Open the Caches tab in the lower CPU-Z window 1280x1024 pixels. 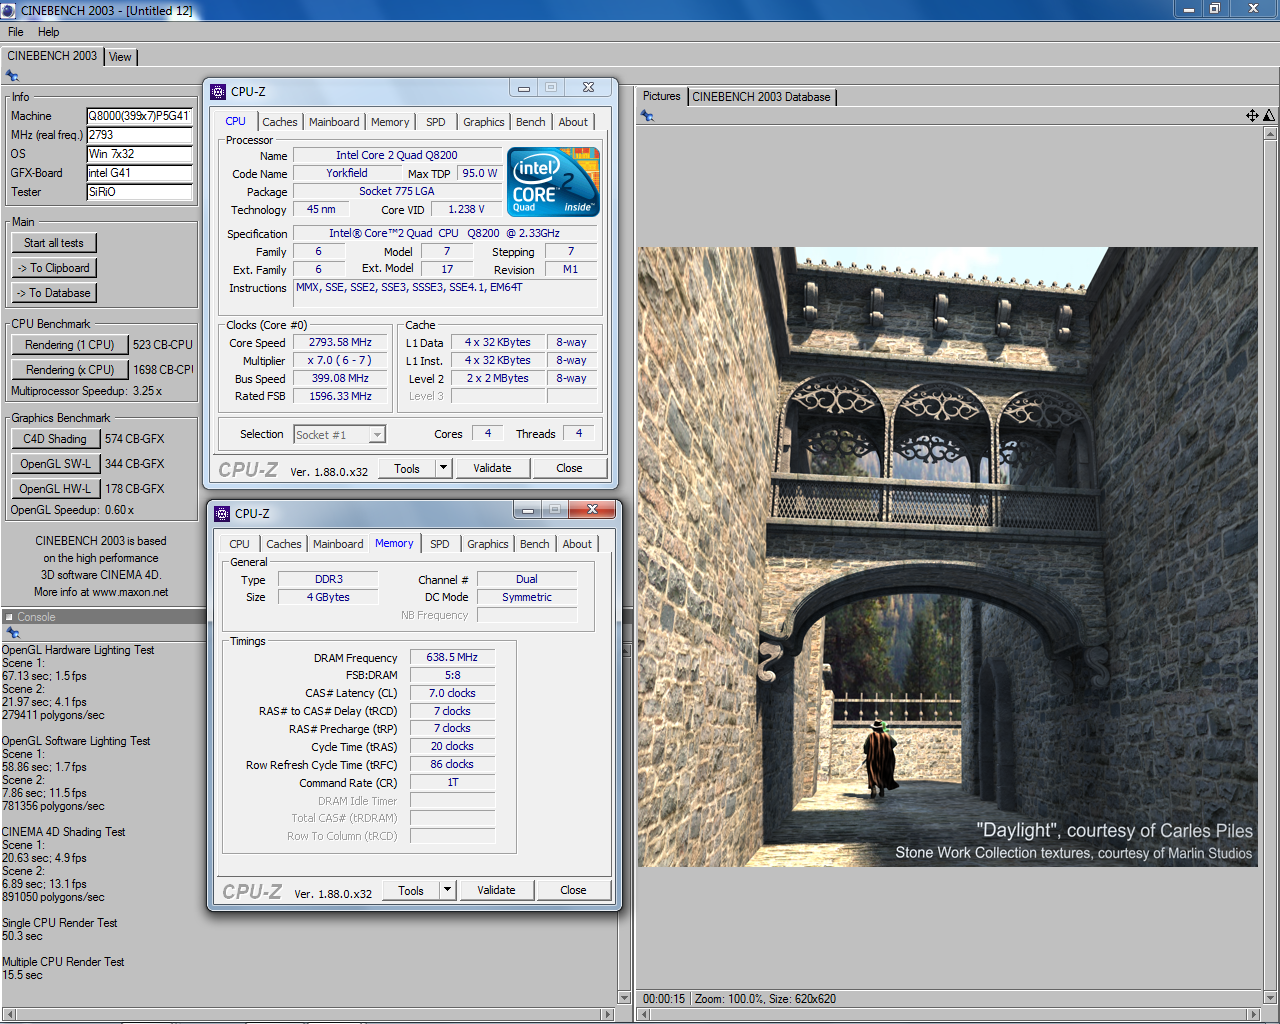click(284, 544)
